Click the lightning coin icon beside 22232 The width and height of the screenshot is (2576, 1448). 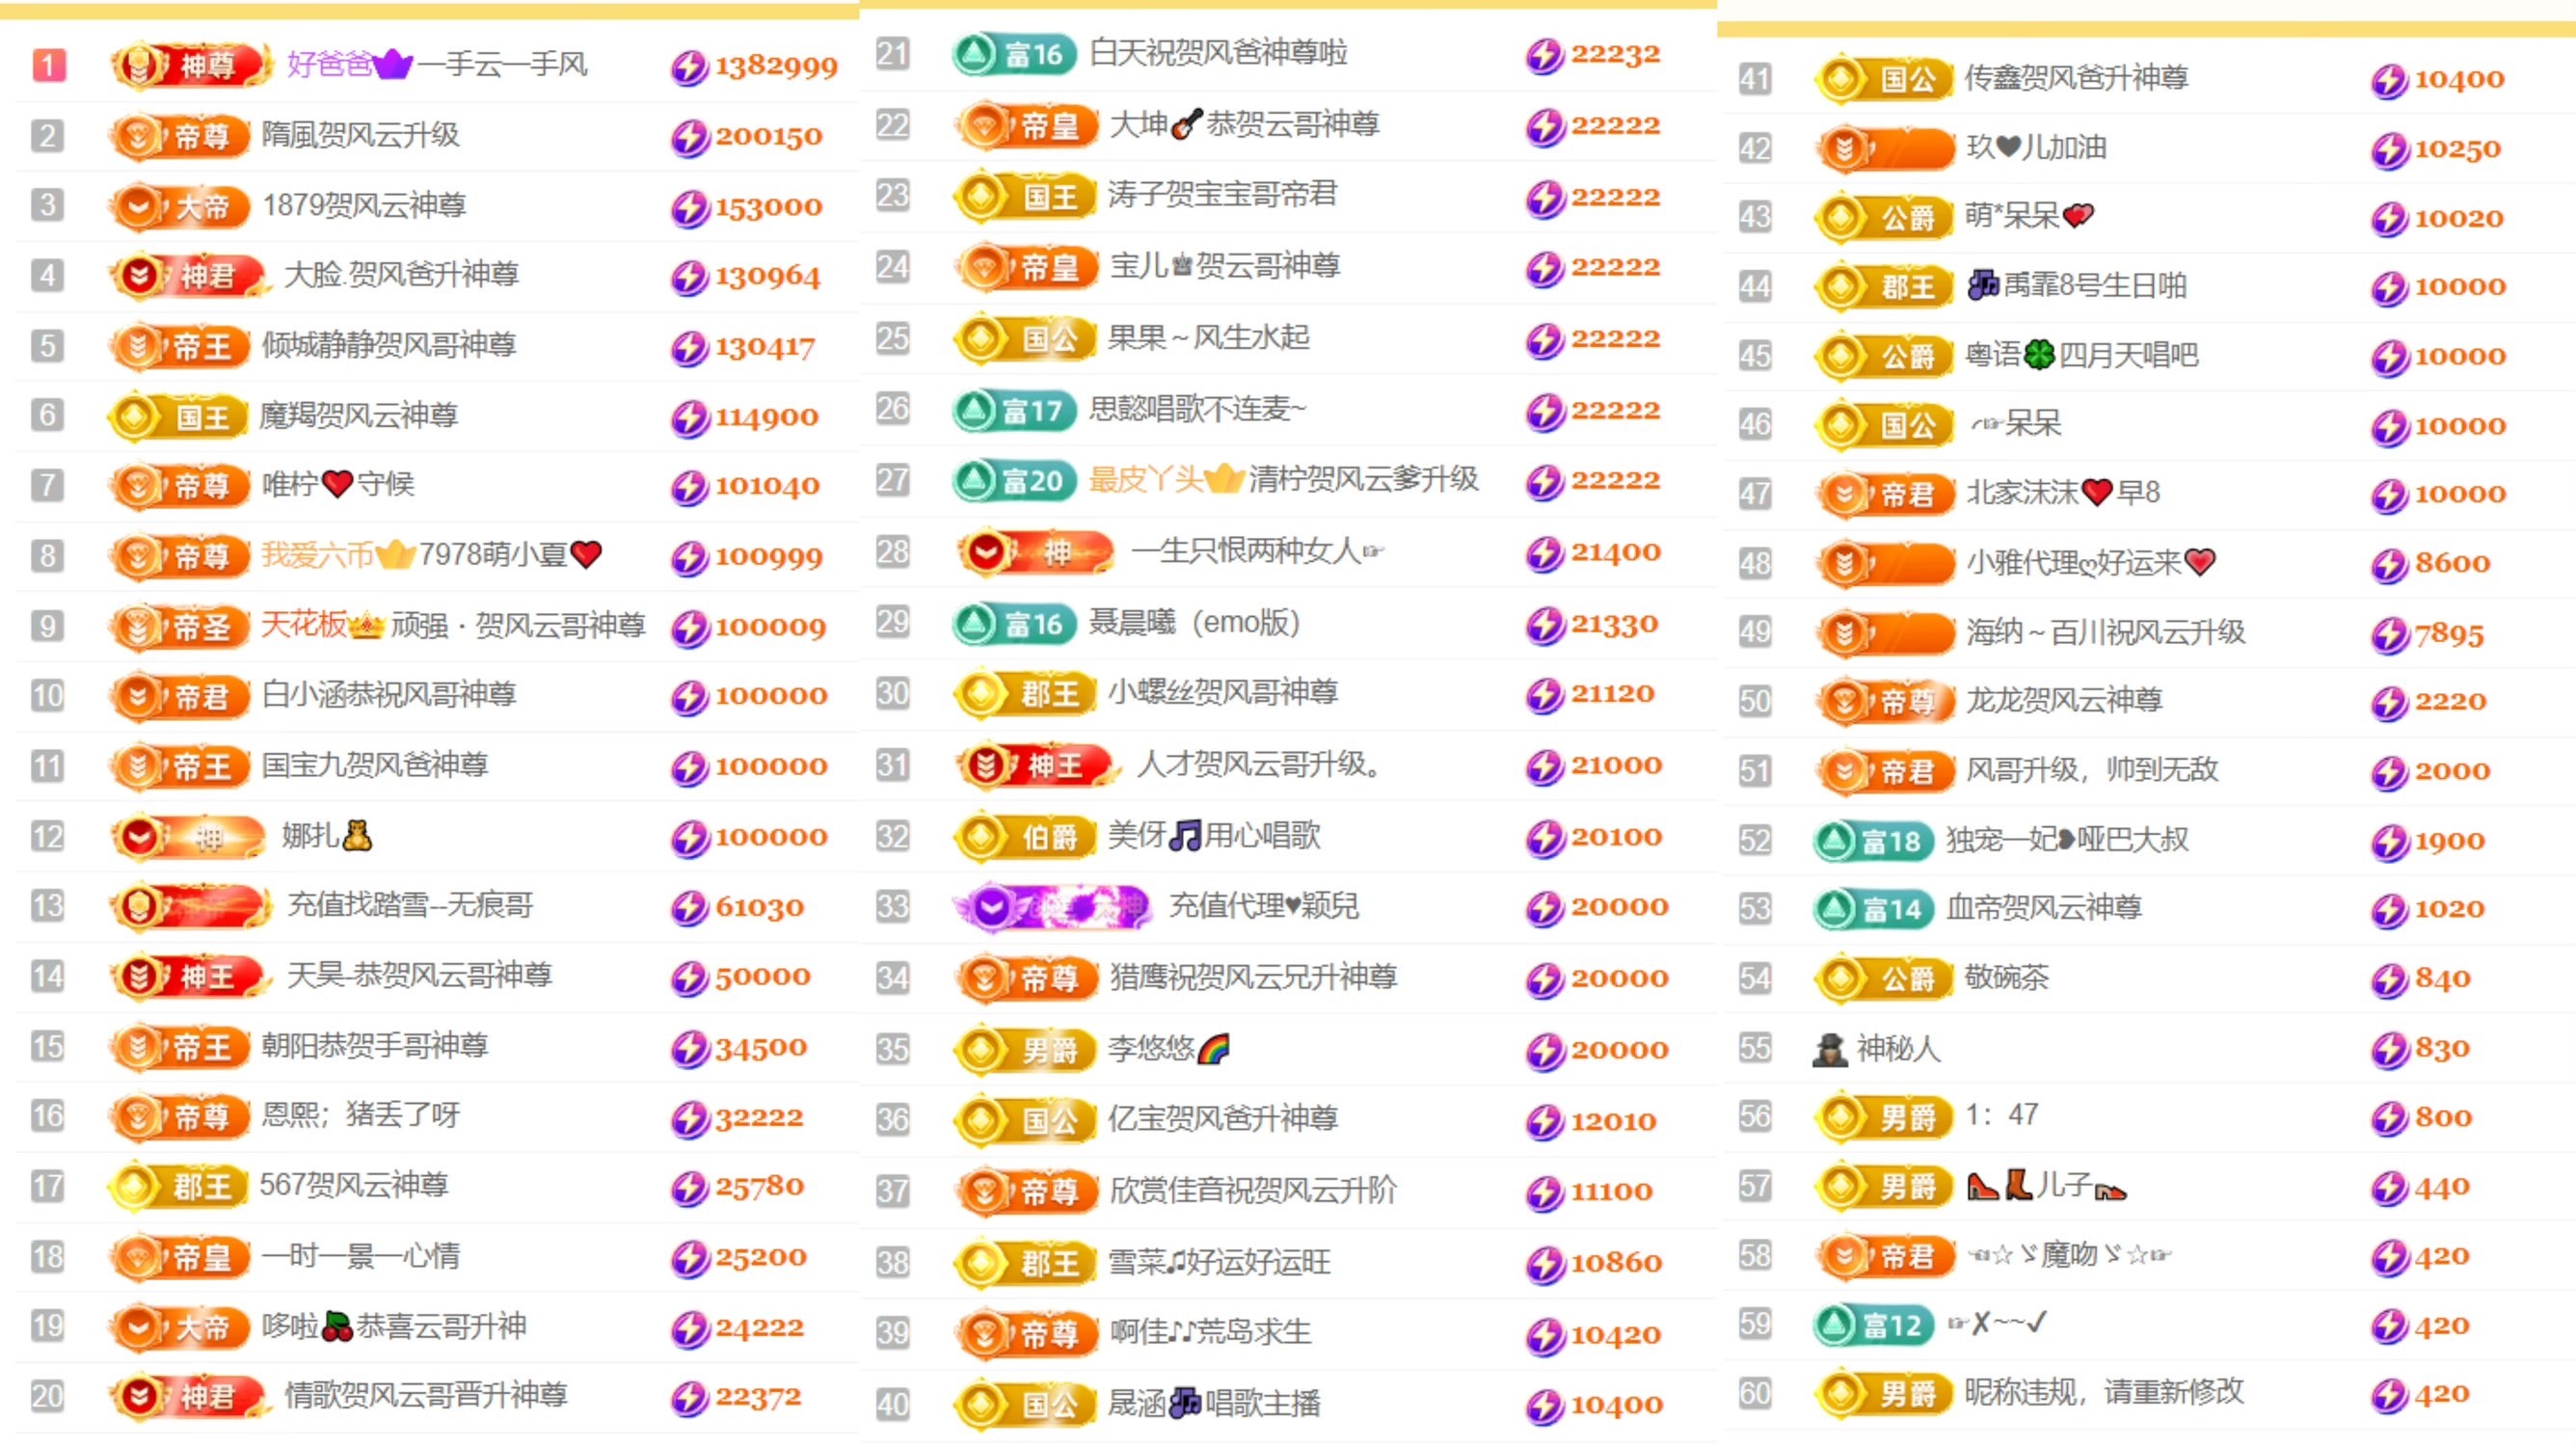[x=1545, y=55]
